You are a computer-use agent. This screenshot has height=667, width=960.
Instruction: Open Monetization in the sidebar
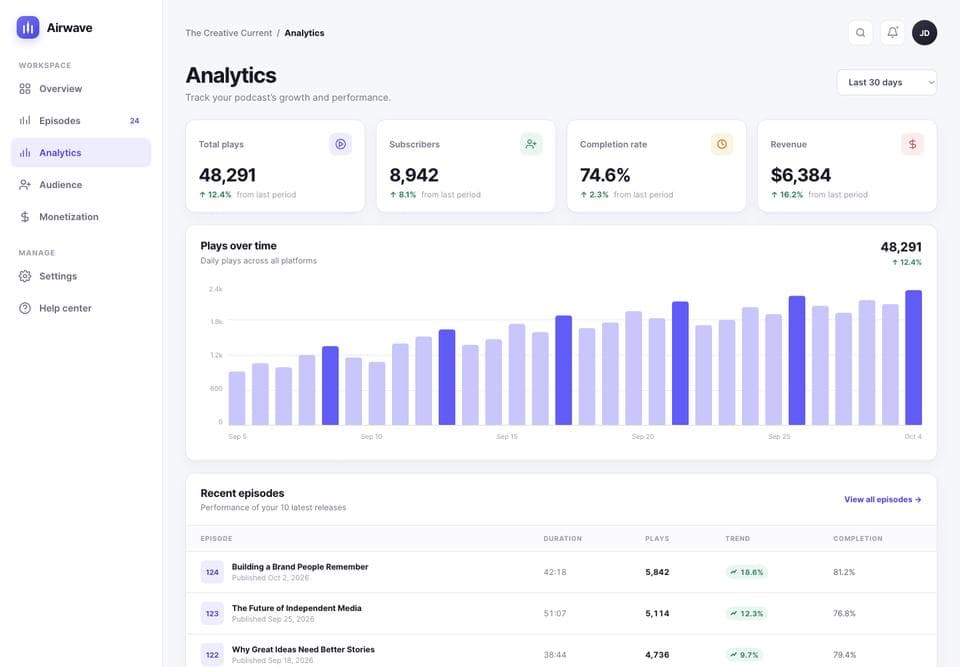[81, 217]
